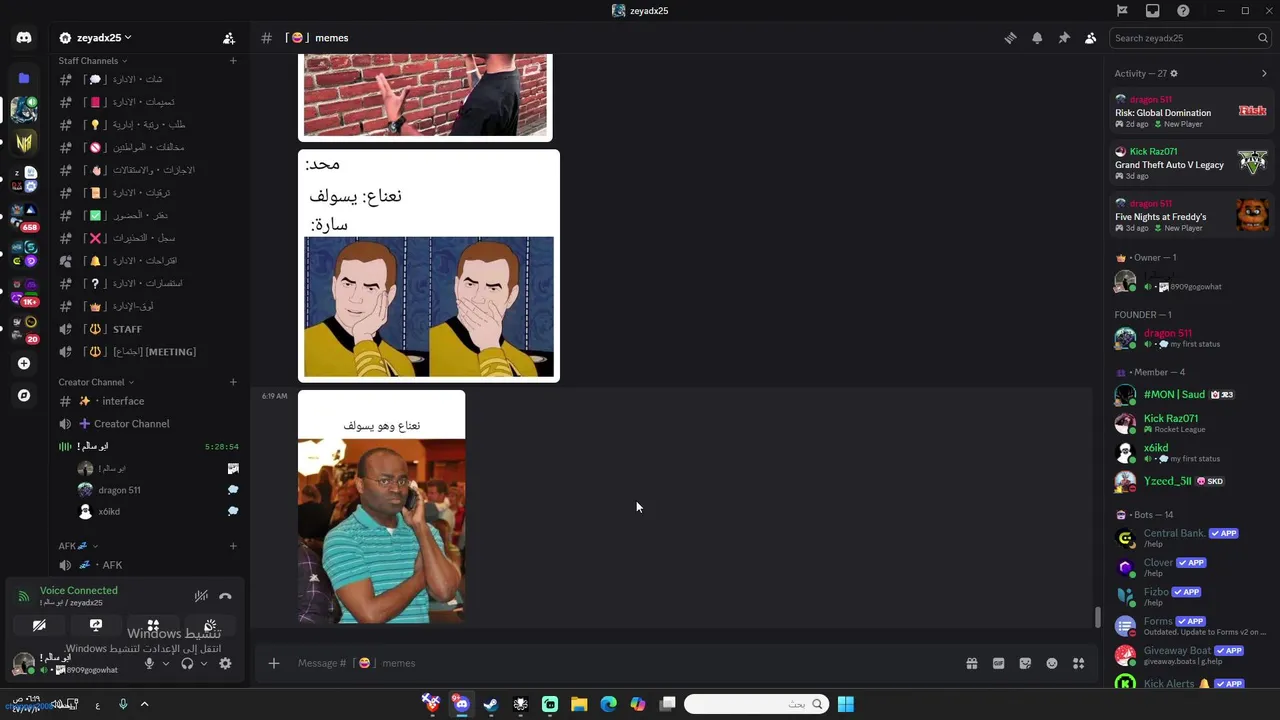Click Grand Theft Auto V Legacy activity card
1280x720 pixels.
[x=1192, y=163]
